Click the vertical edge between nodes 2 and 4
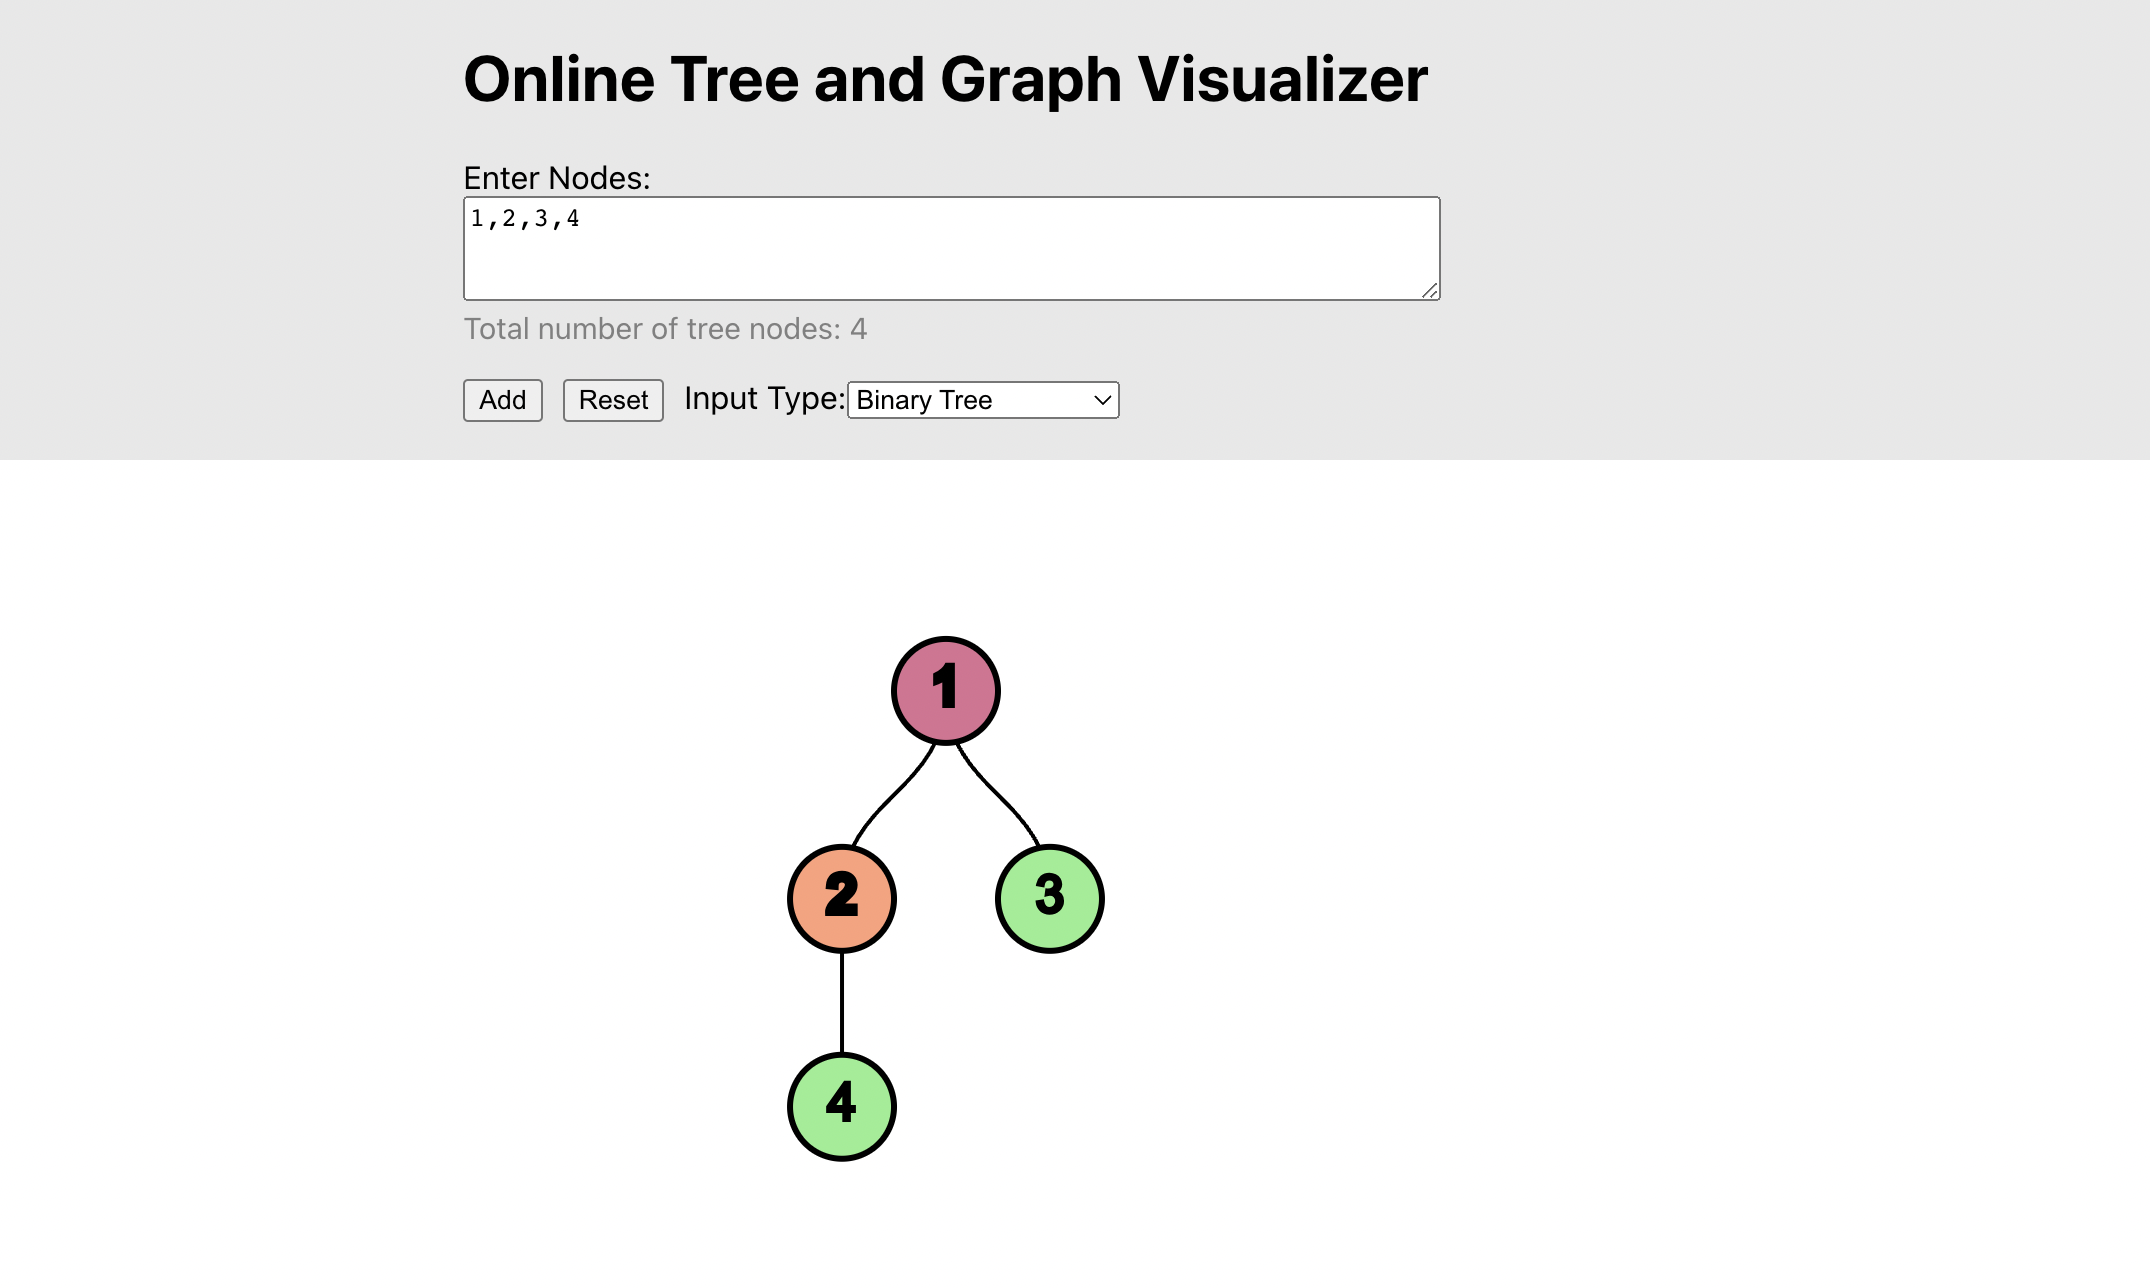Screen dimensions: 2150x1288 click(x=842, y=1003)
